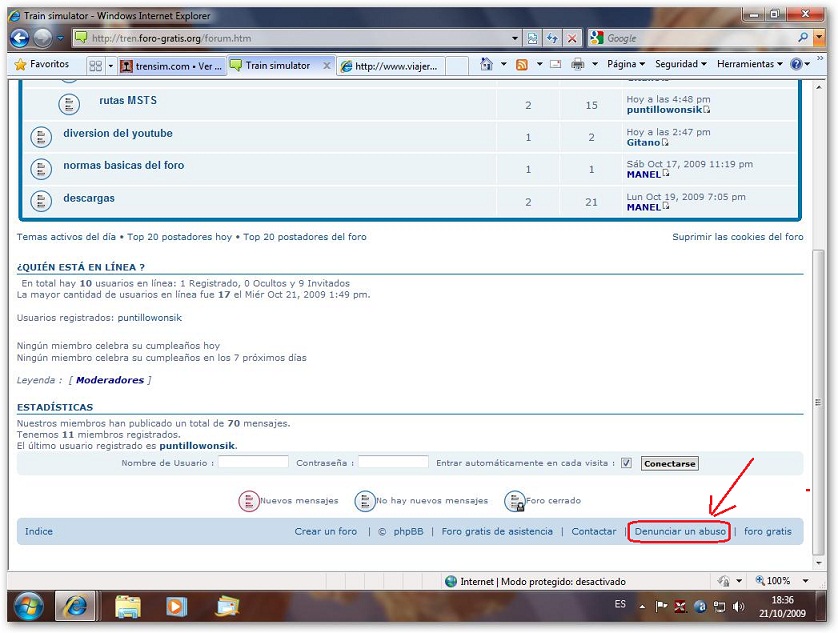Click the Refresh page icon
This screenshot has width=838, height=633.
(x=552, y=38)
